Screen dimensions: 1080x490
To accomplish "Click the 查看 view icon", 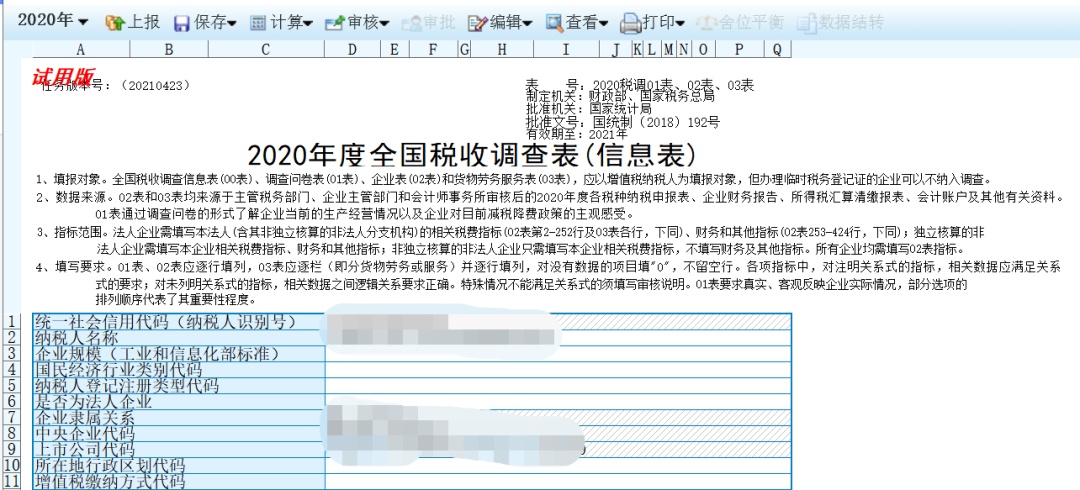I will pos(554,22).
